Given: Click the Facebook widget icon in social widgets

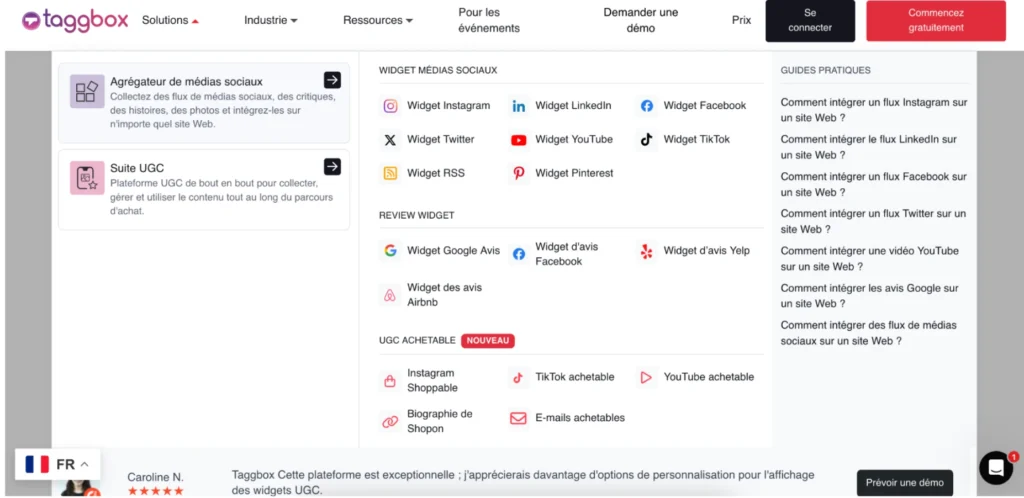Looking at the screenshot, I should coord(647,106).
